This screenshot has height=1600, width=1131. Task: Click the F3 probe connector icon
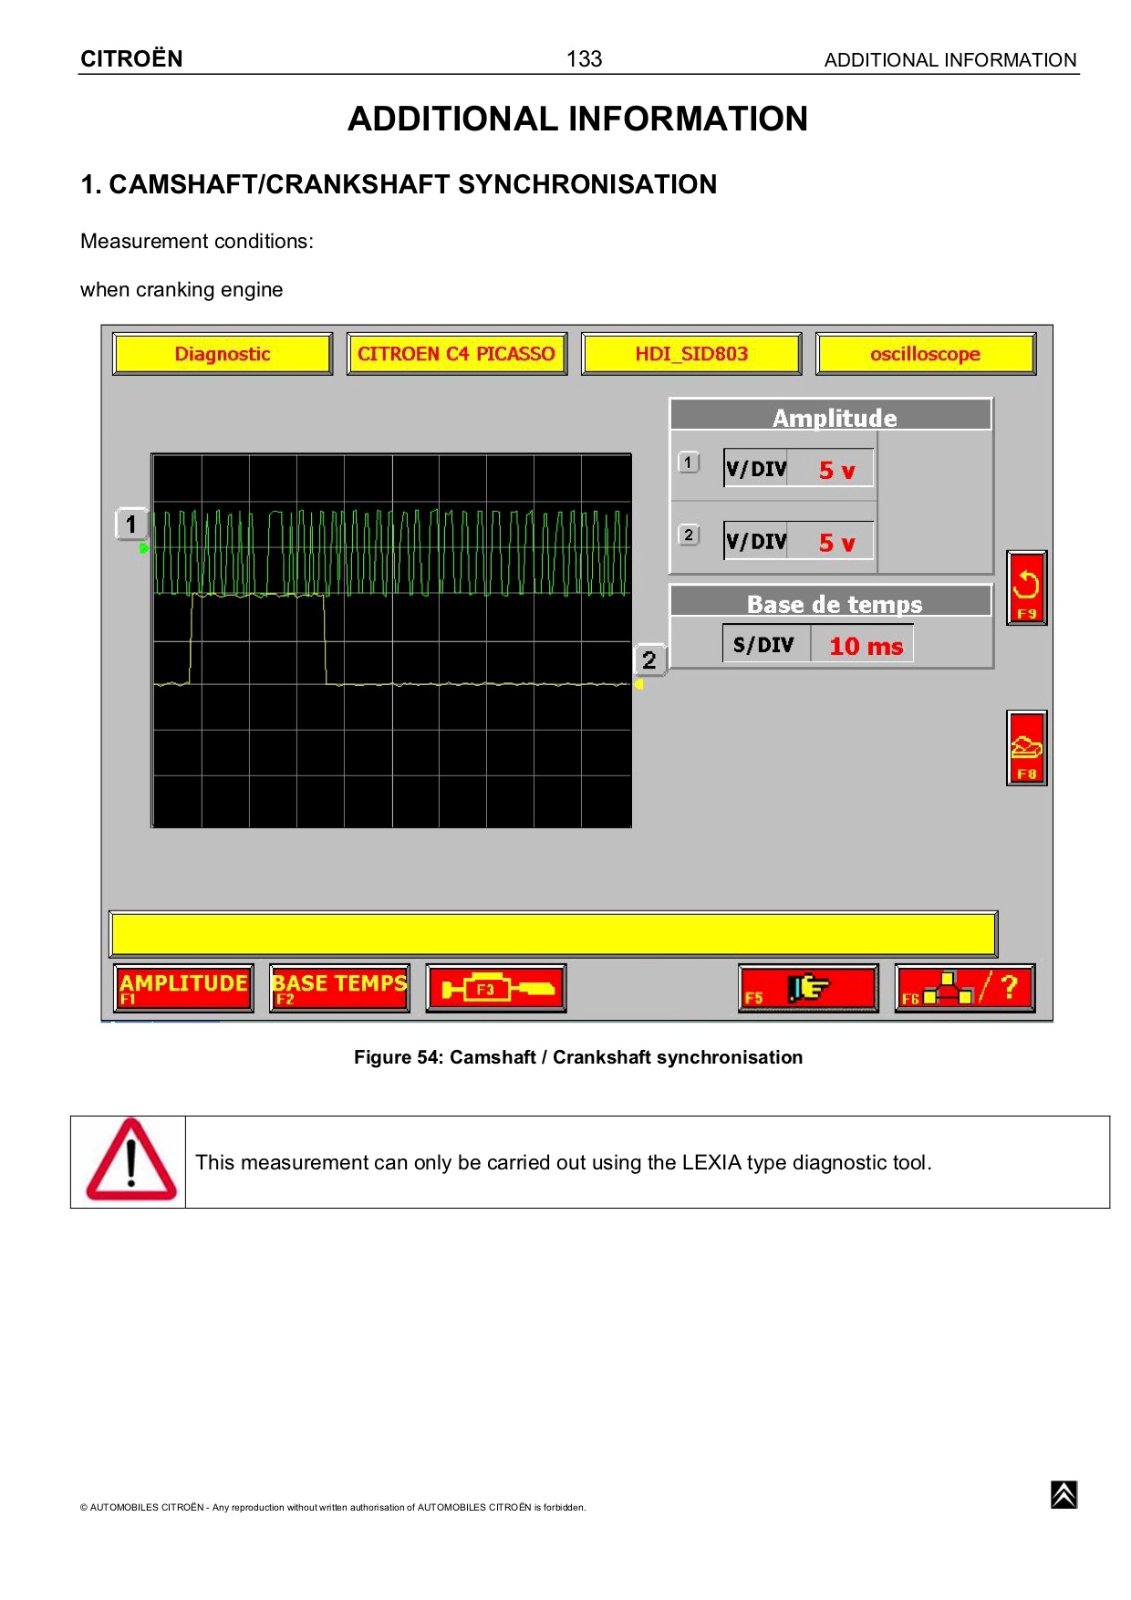[x=496, y=988]
